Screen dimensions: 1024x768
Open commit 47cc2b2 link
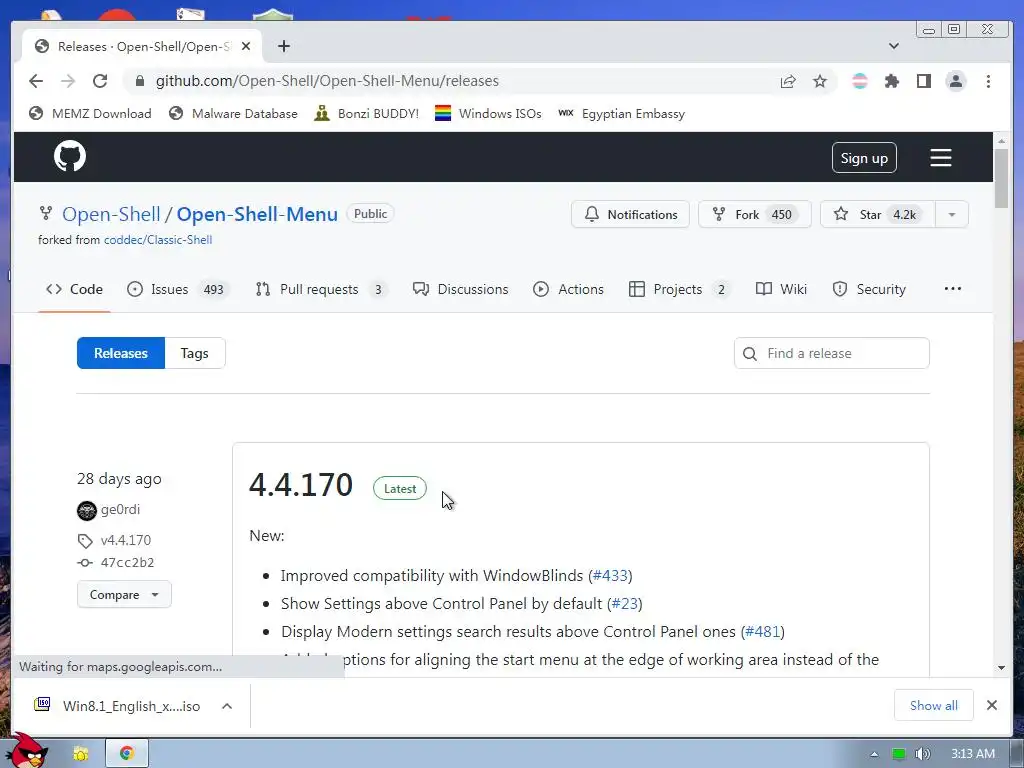tap(127, 562)
